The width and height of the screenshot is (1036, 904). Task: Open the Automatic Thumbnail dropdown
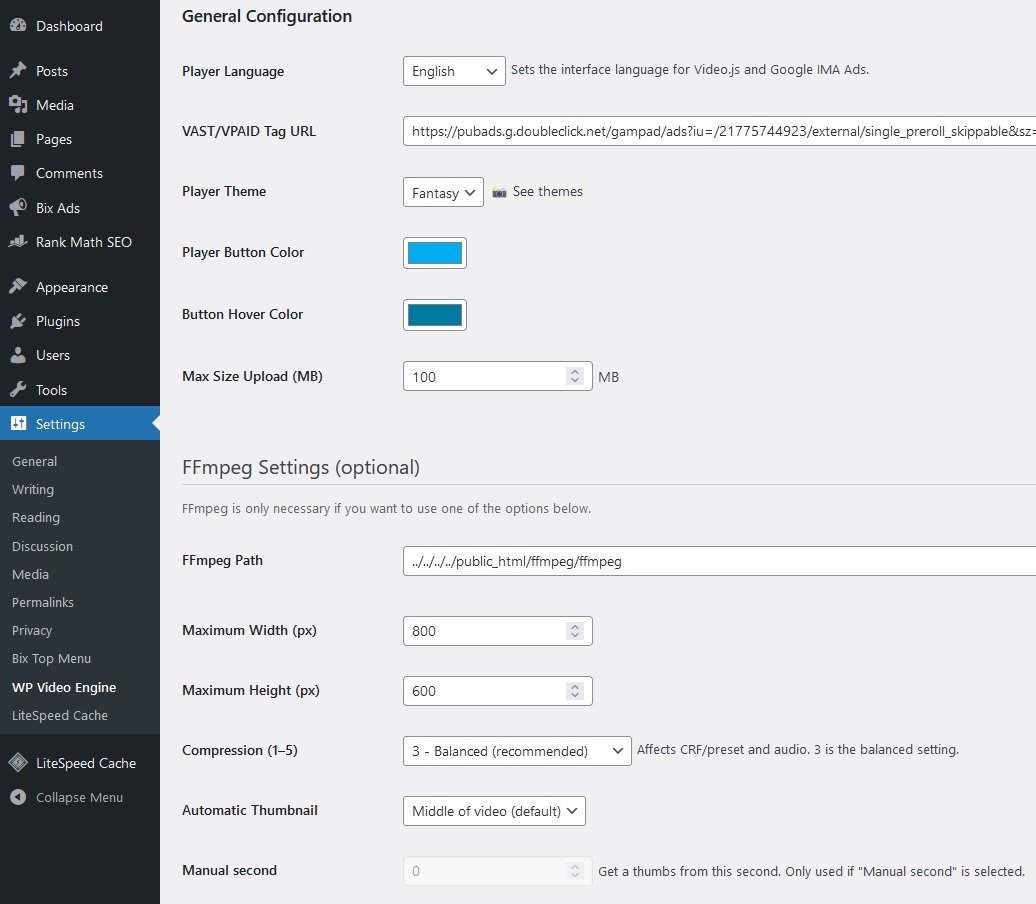coord(494,811)
